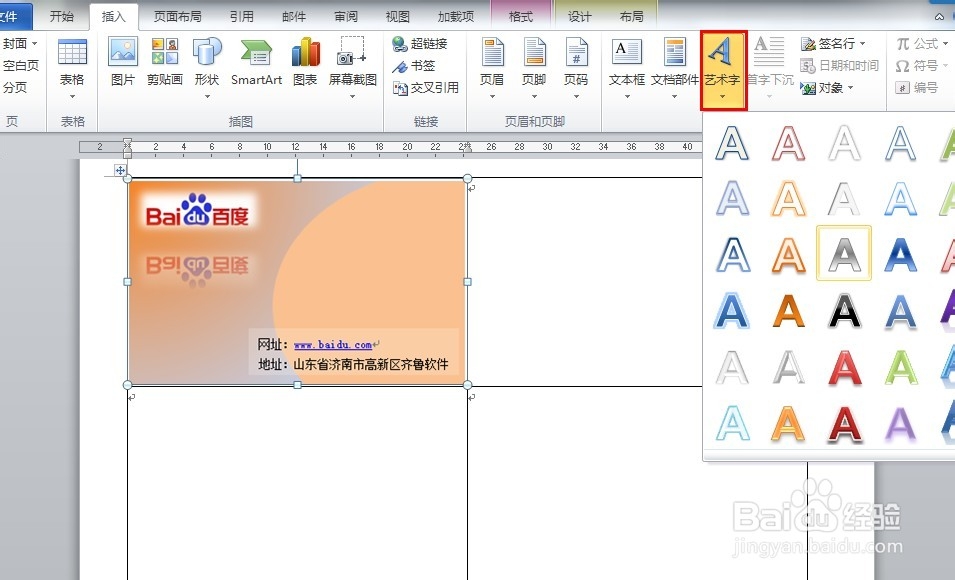955x580 pixels.
Task: Insert a hyperlink (超链接)
Action: pos(420,44)
